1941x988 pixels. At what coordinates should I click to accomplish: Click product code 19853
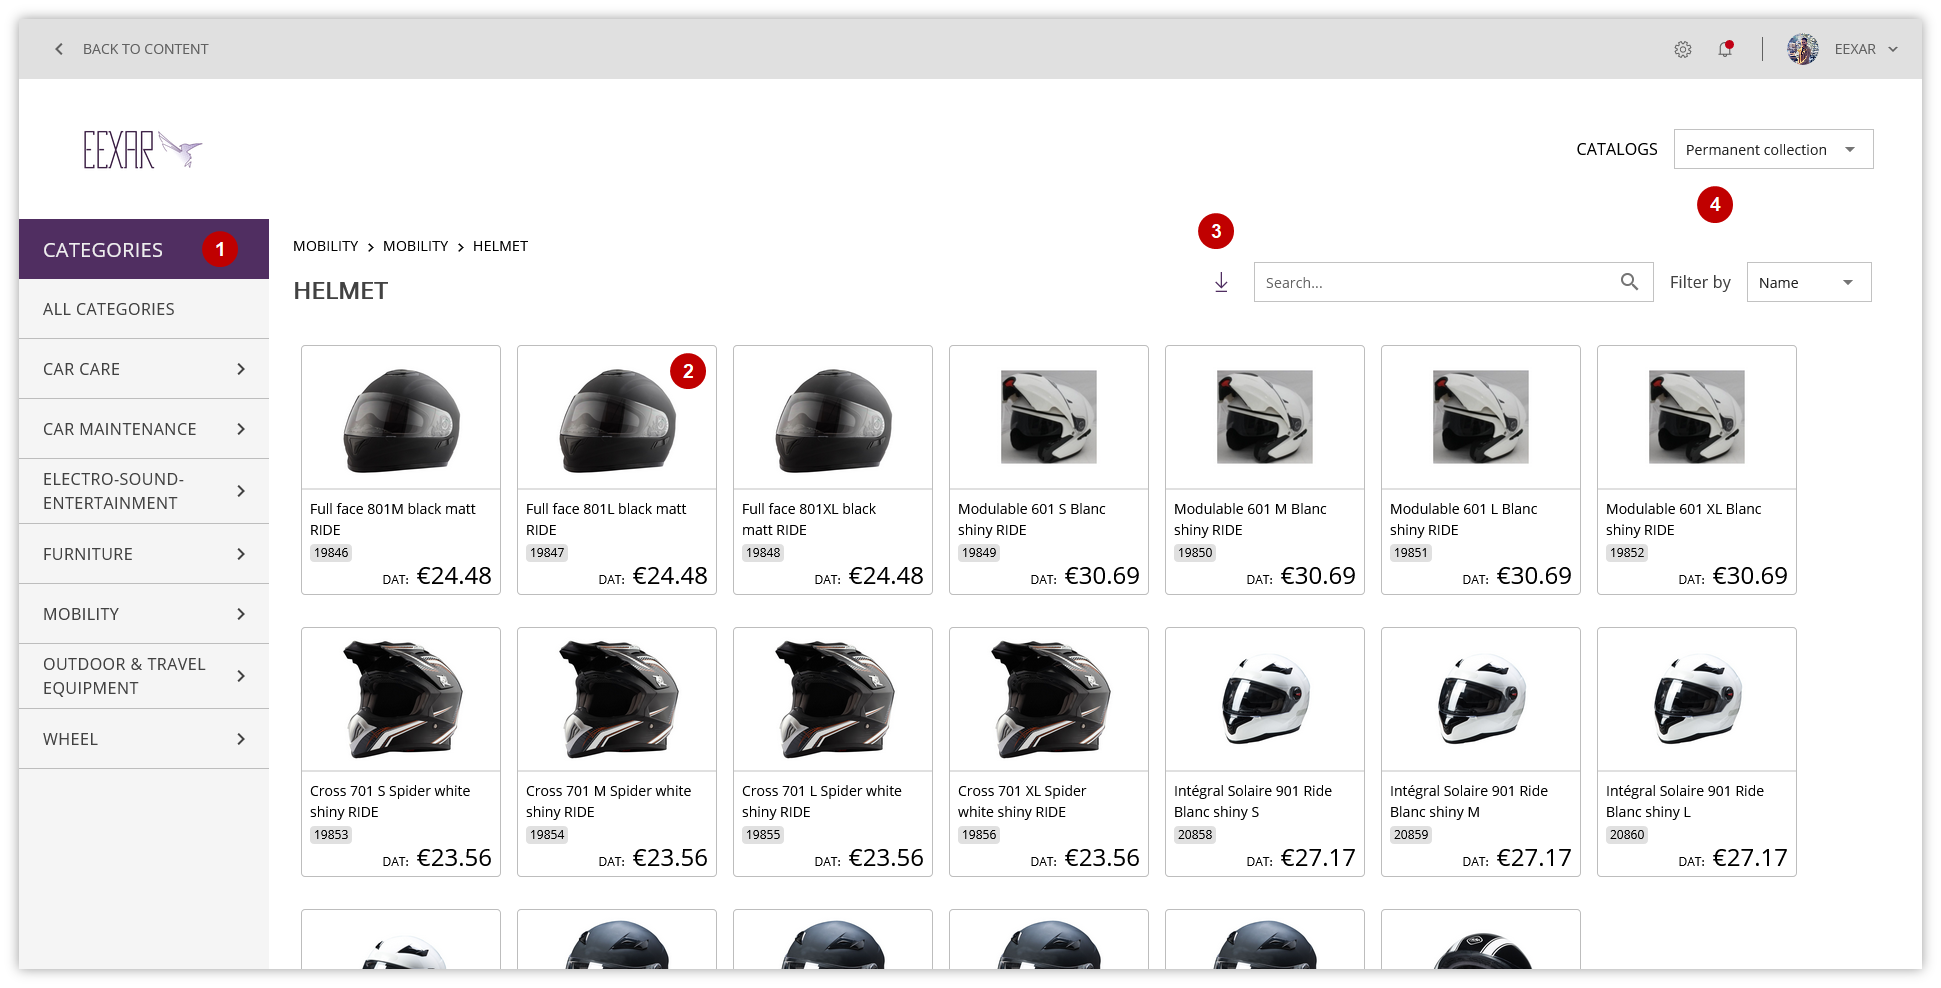pos(331,835)
